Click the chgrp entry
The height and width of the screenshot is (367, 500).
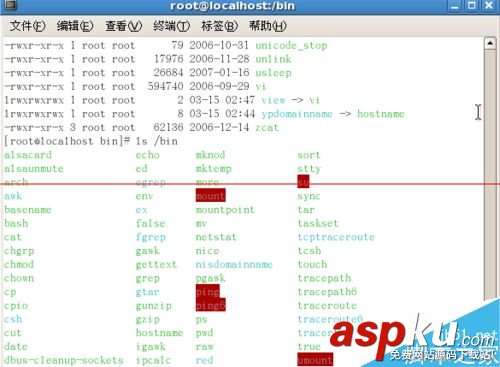point(19,251)
